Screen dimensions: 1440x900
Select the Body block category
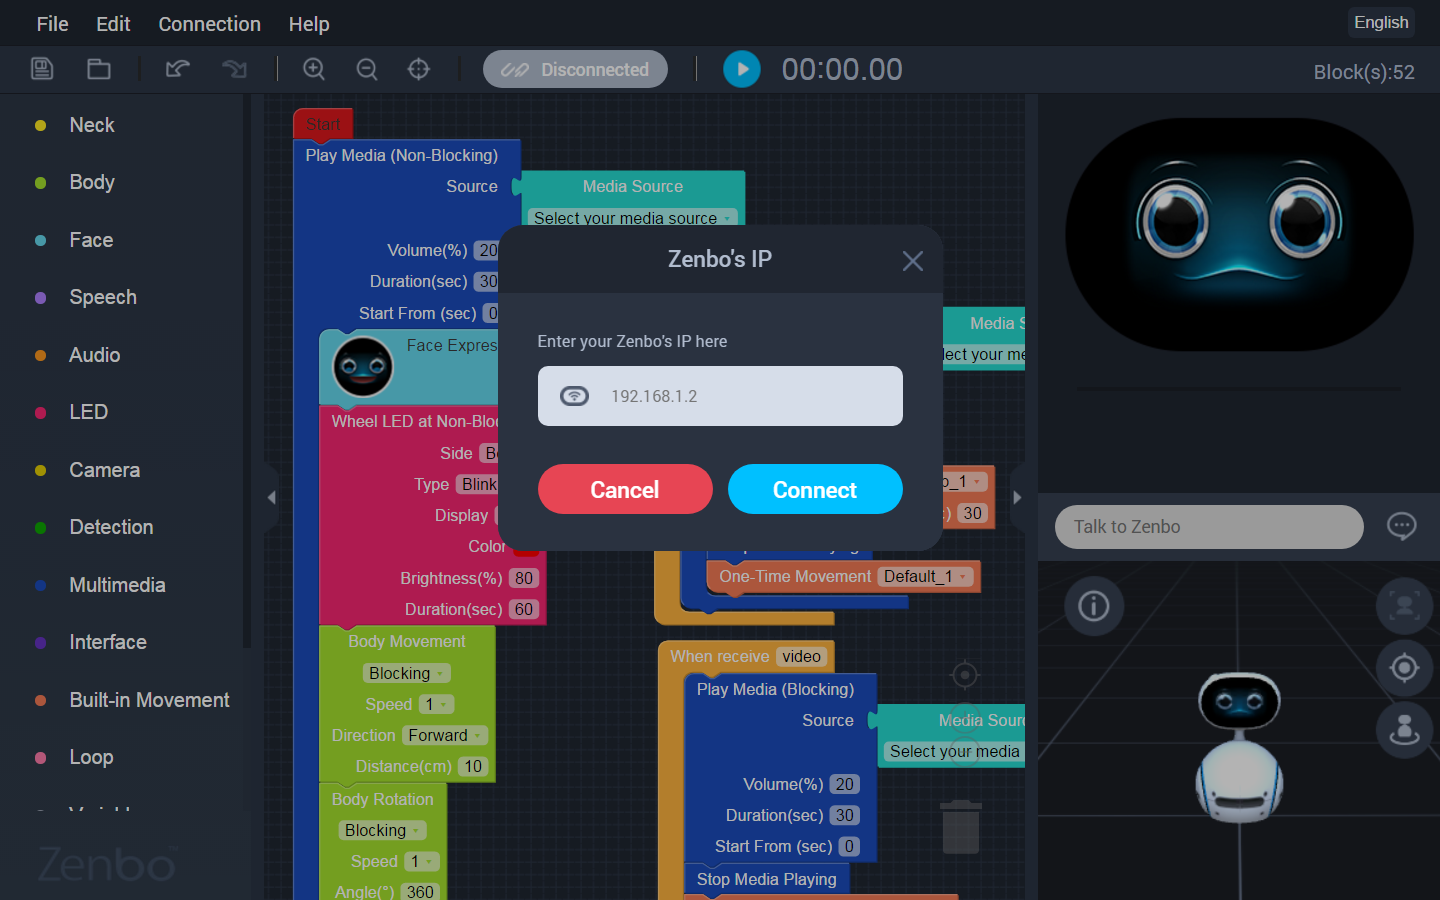[x=92, y=182]
